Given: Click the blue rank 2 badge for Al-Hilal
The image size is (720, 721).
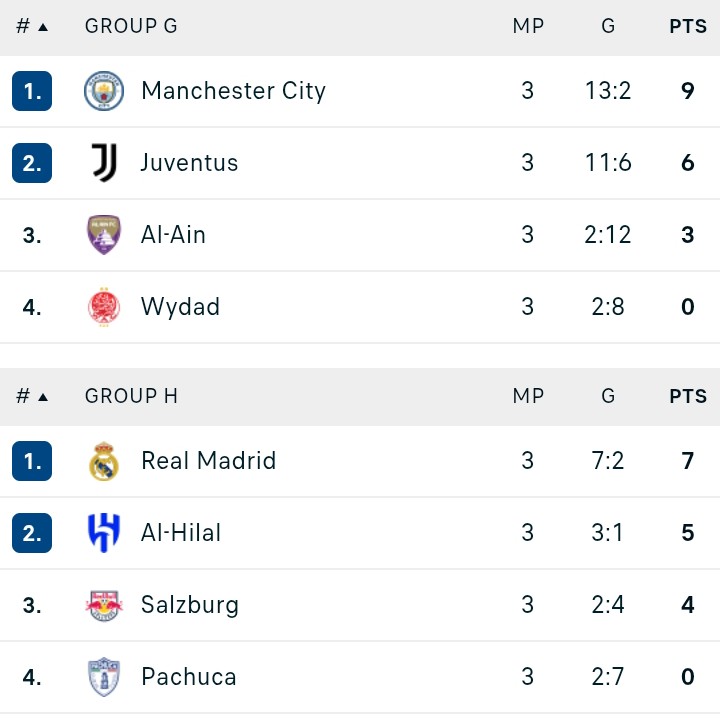Looking at the screenshot, I should pos(32,533).
